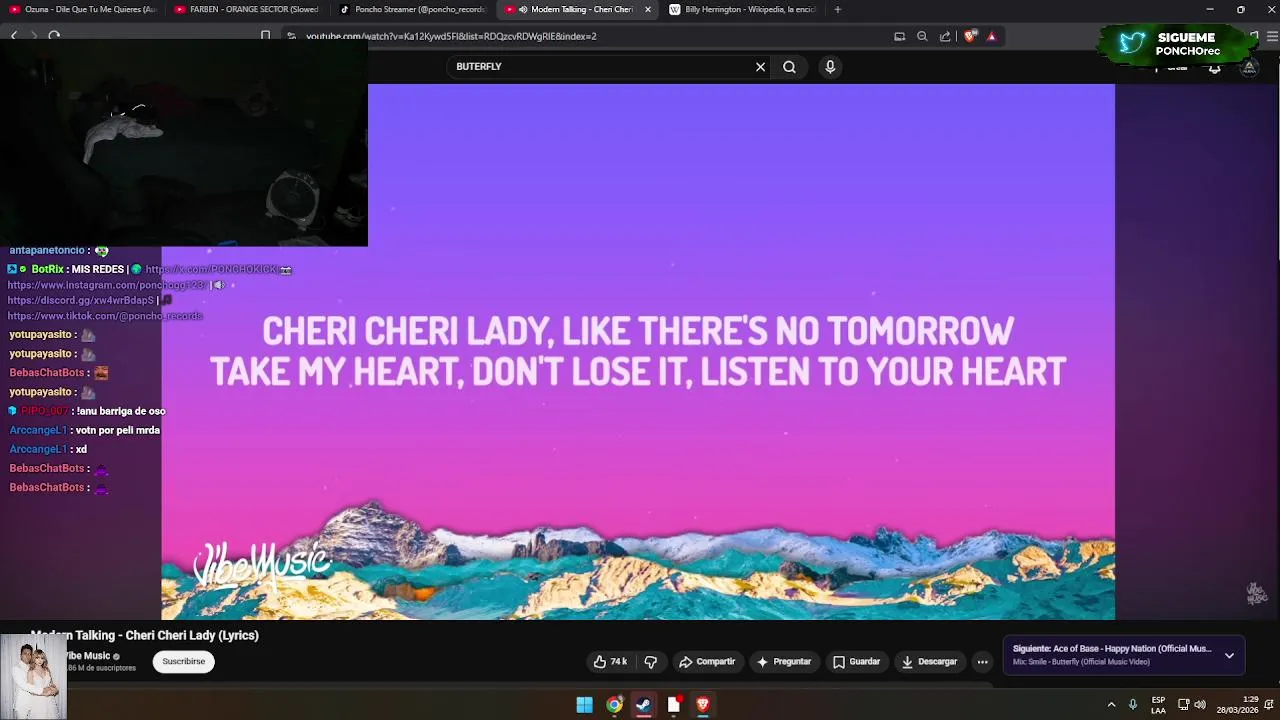
Task: Dislike the Cheri Cheri Lady video
Action: click(x=651, y=662)
